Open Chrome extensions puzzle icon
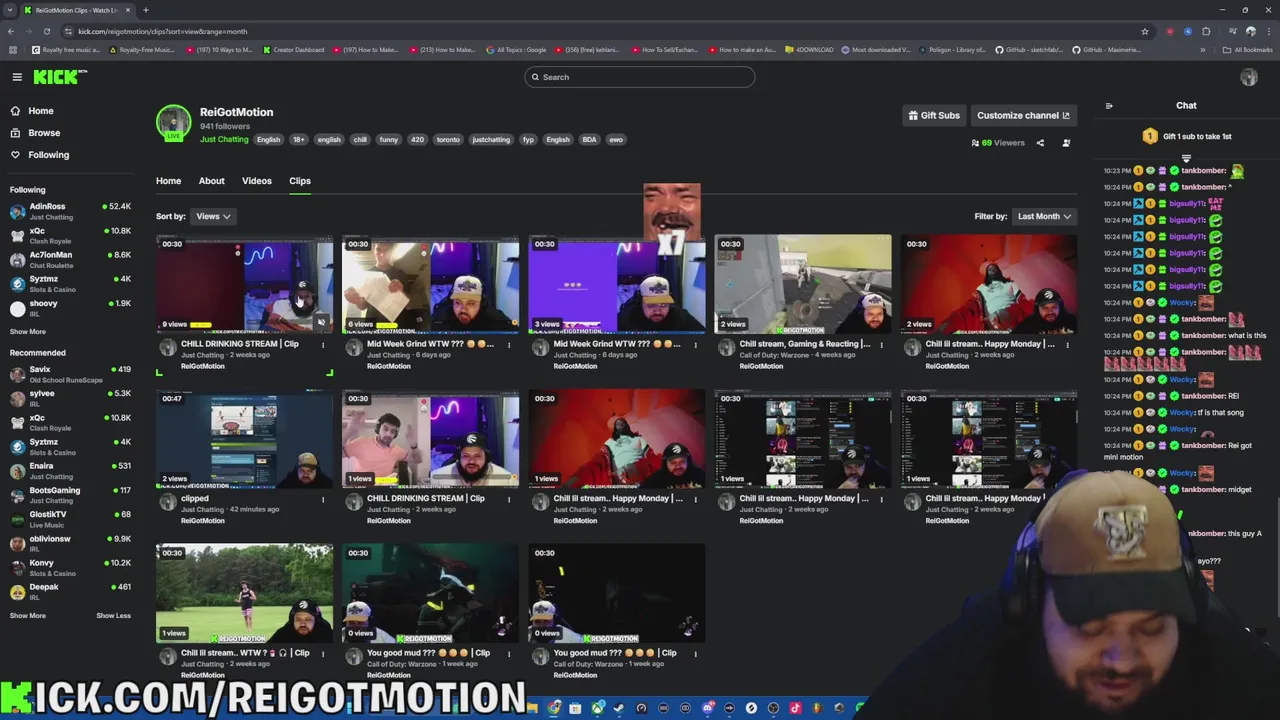 tap(1207, 31)
